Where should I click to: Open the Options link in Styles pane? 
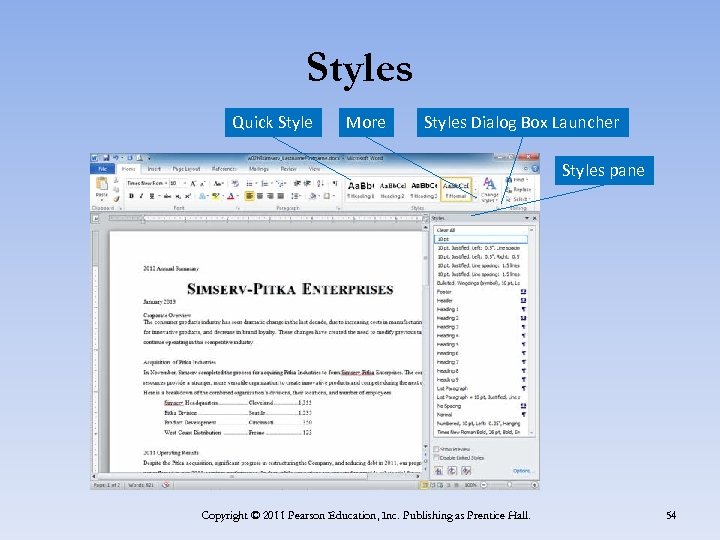click(522, 471)
